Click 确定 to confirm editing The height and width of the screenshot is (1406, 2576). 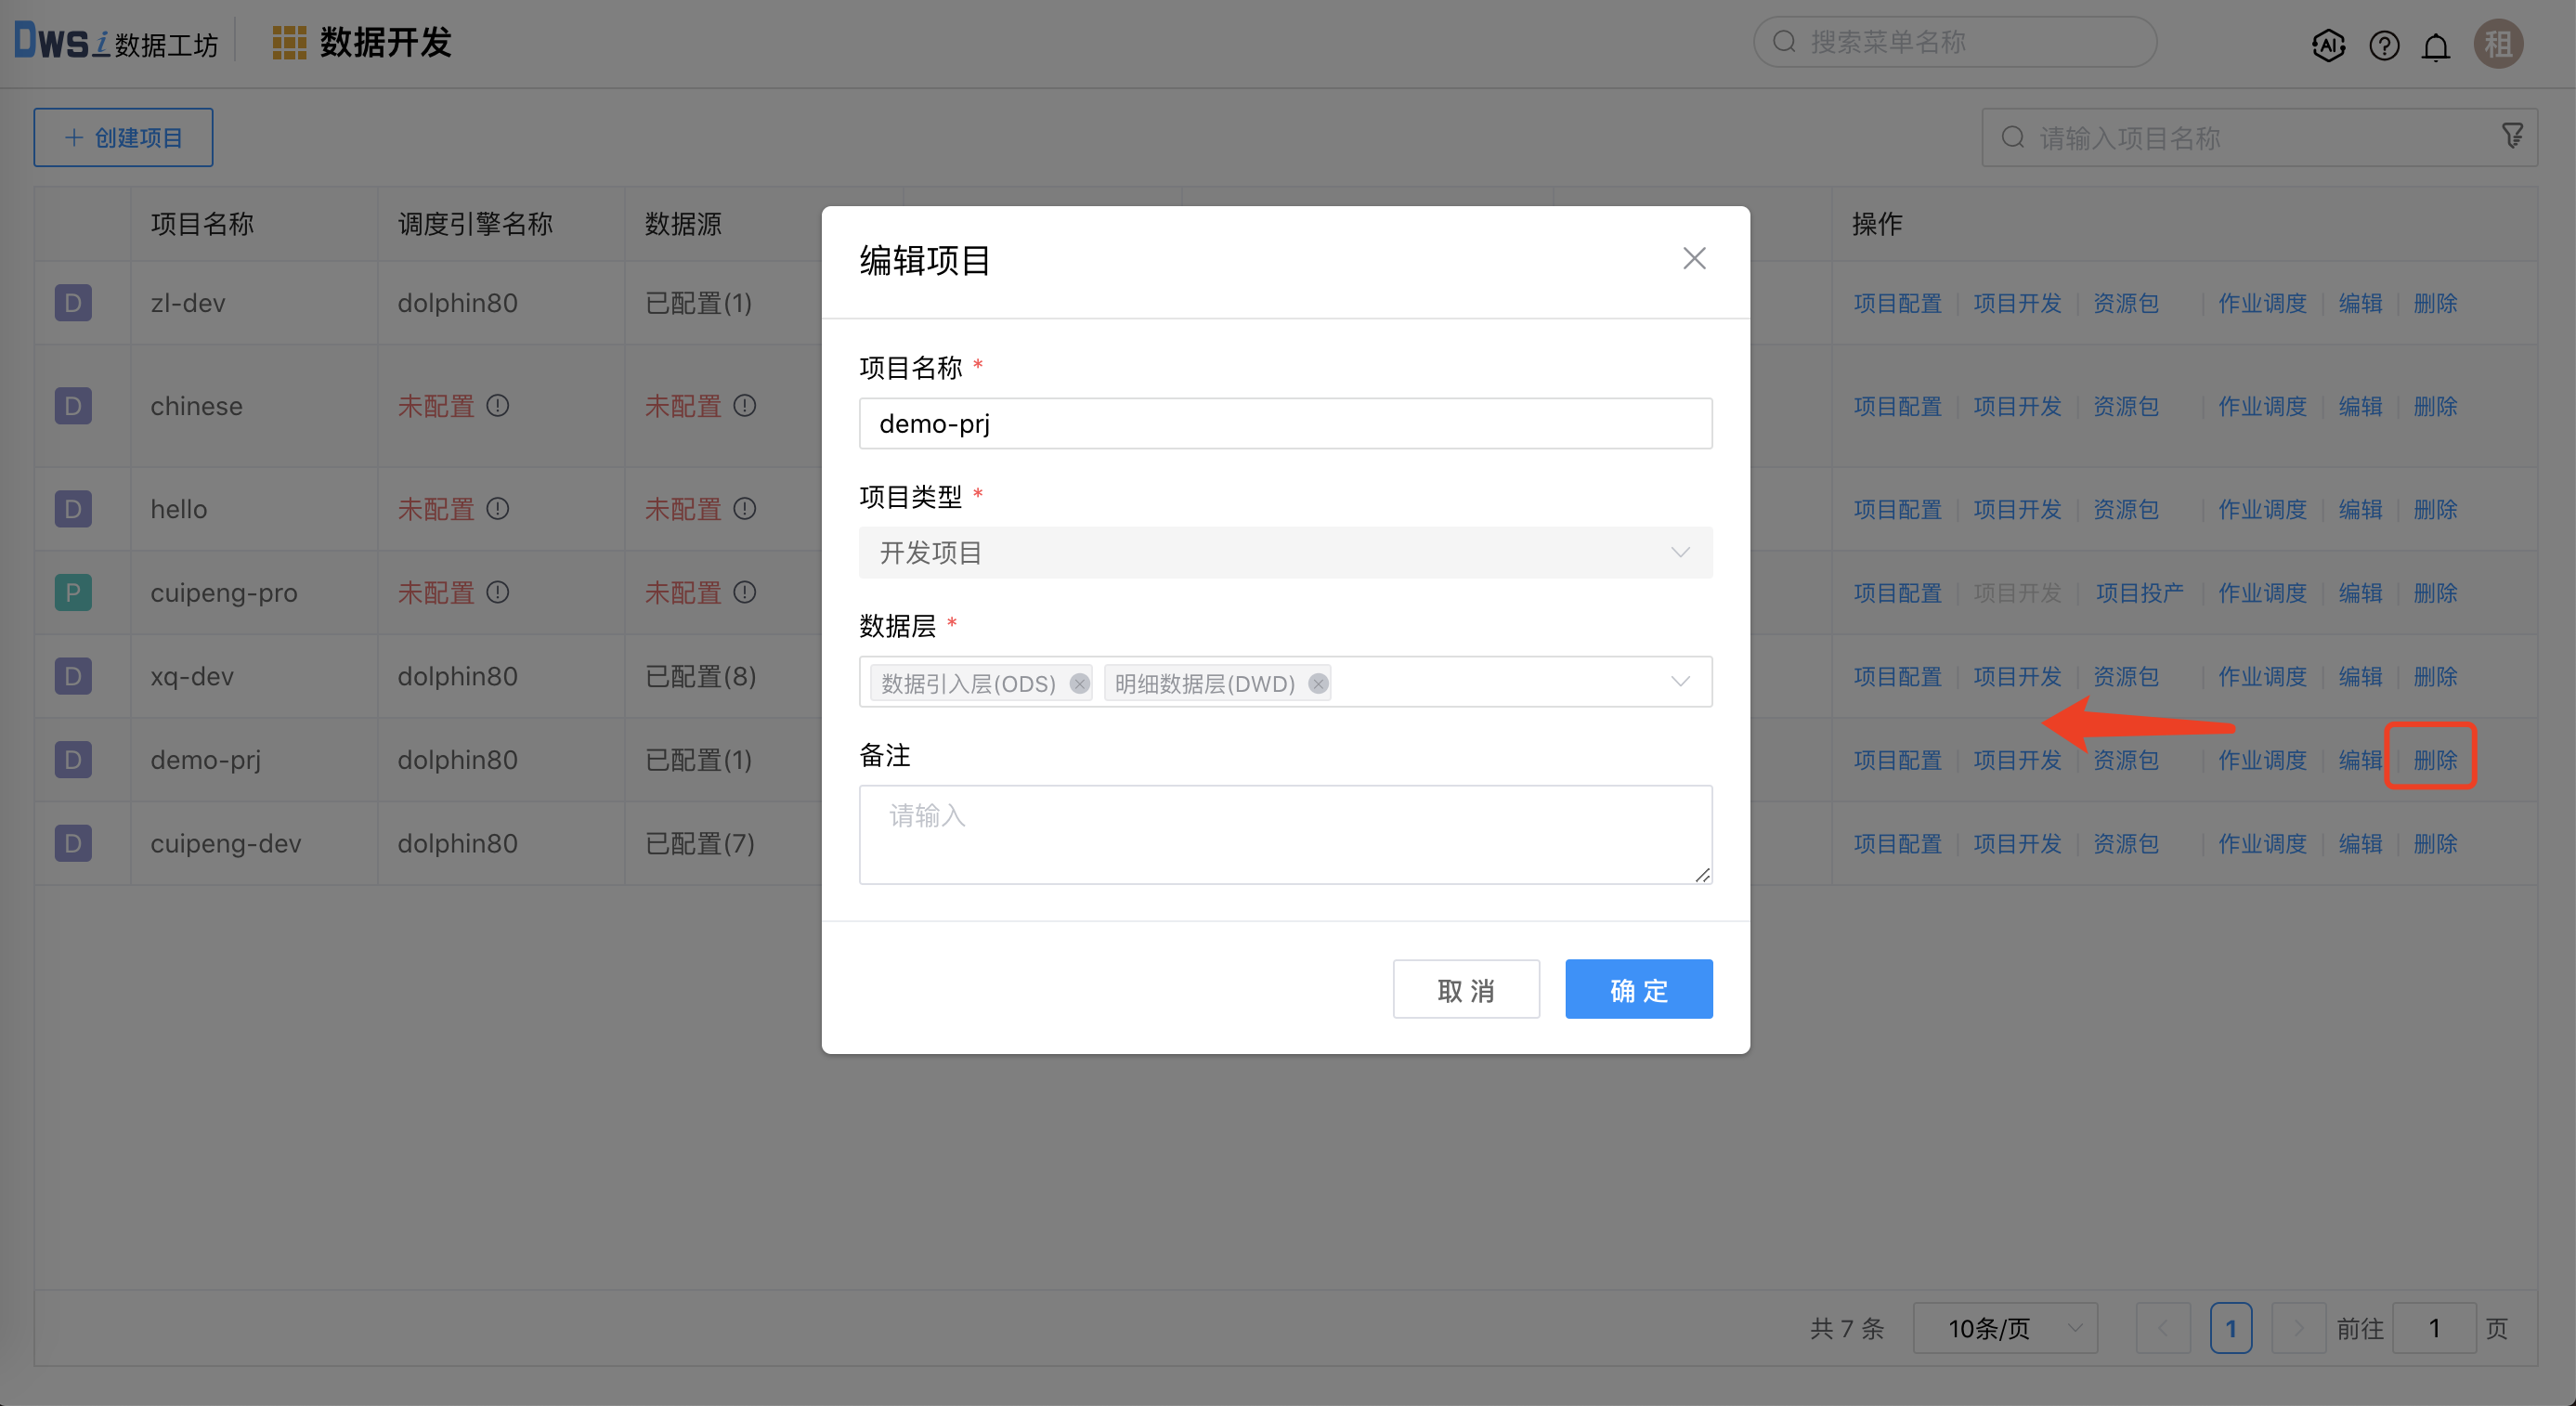[1638, 990]
